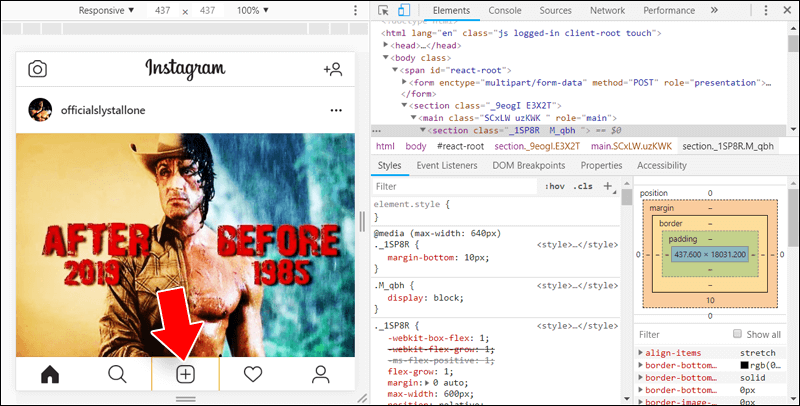Click the styles pane scrollbar thumb

point(627,197)
